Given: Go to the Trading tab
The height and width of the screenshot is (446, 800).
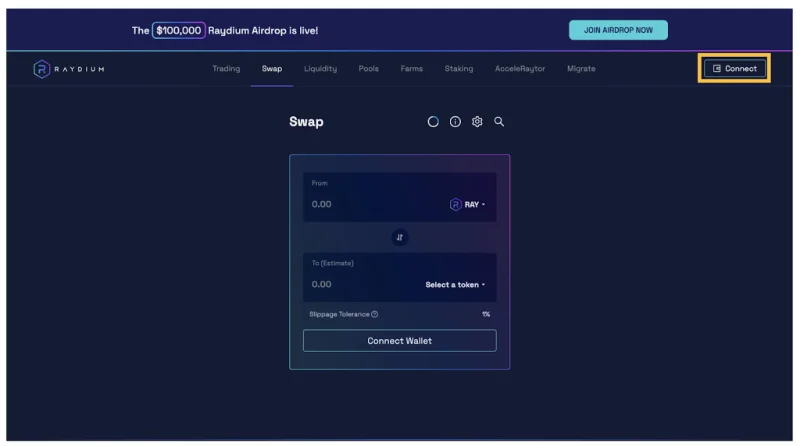Looking at the screenshot, I should [226, 68].
